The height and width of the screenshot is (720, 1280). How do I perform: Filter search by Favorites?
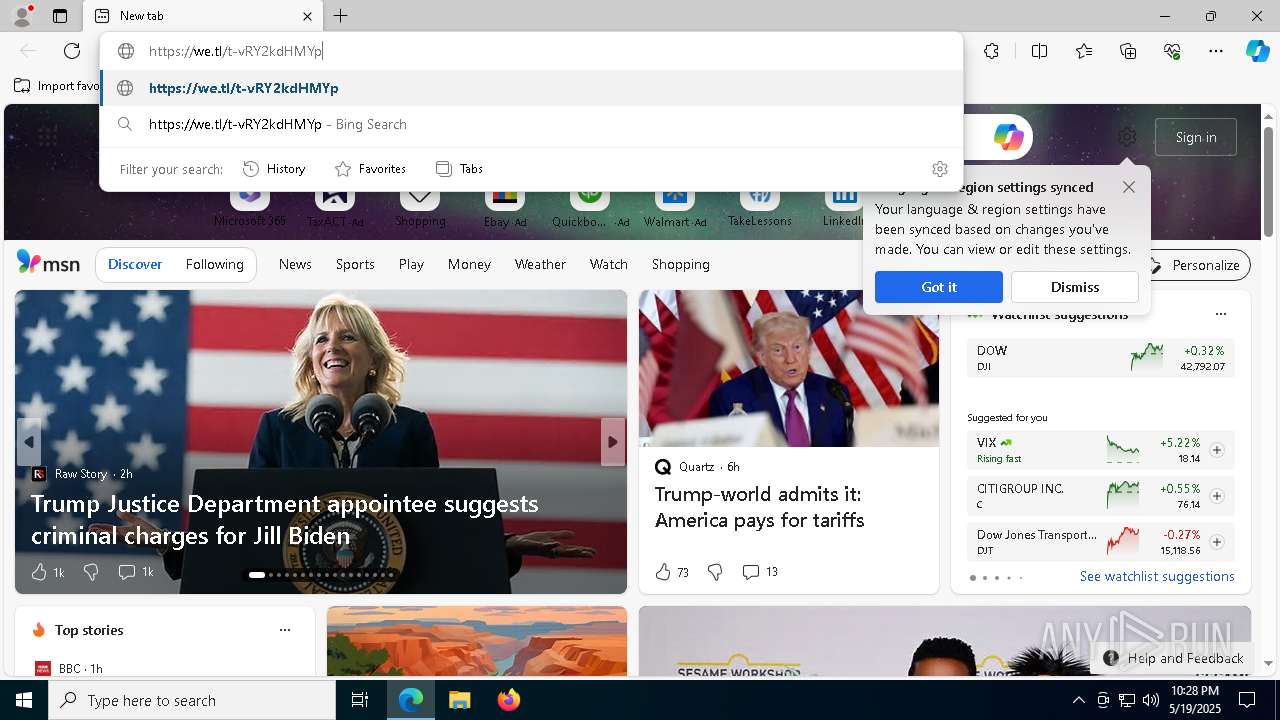(x=370, y=169)
